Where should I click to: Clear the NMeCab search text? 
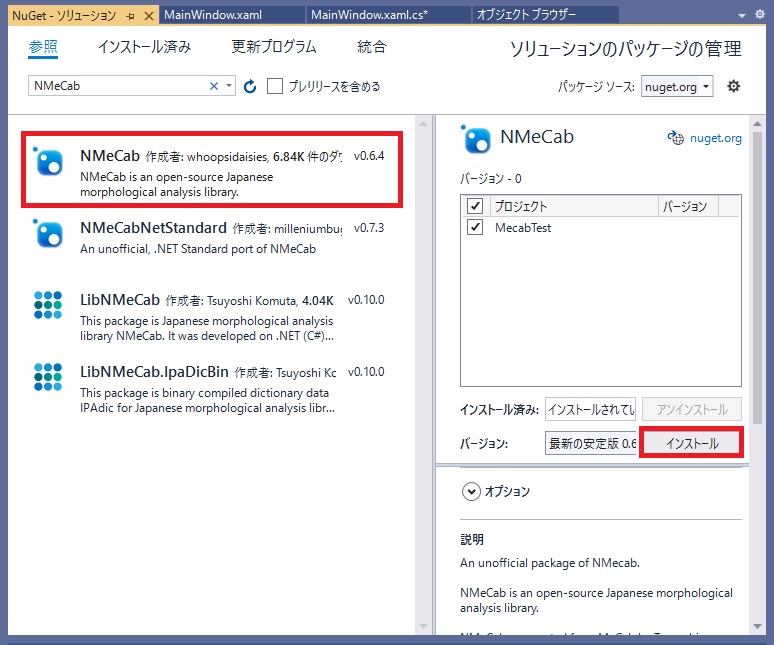(214, 86)
